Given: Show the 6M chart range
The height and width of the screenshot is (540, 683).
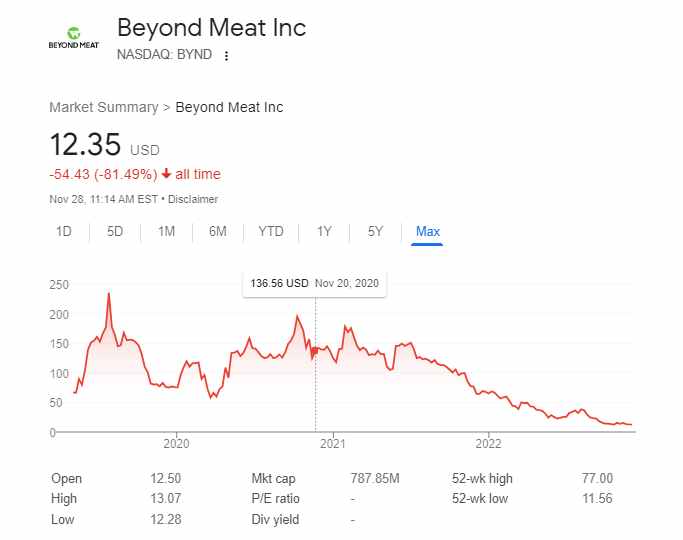Looking at the screenshot, I should 217,232.
